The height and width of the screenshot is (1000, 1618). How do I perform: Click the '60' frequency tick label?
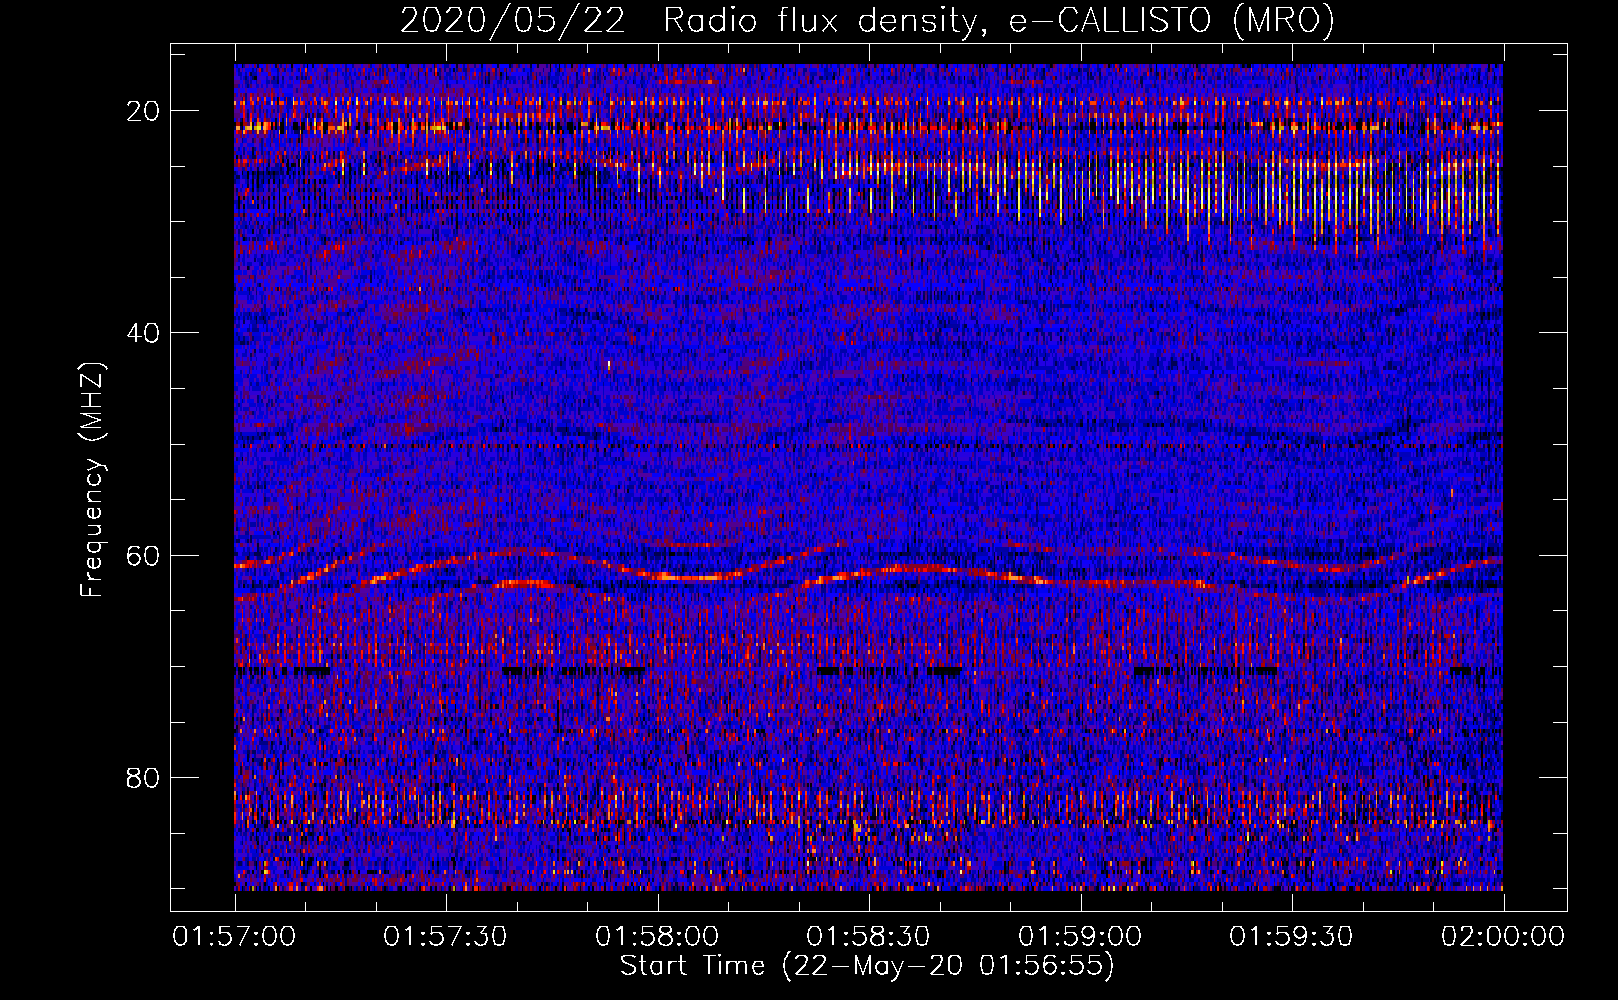pyautogui.click(x=144, y=555)
